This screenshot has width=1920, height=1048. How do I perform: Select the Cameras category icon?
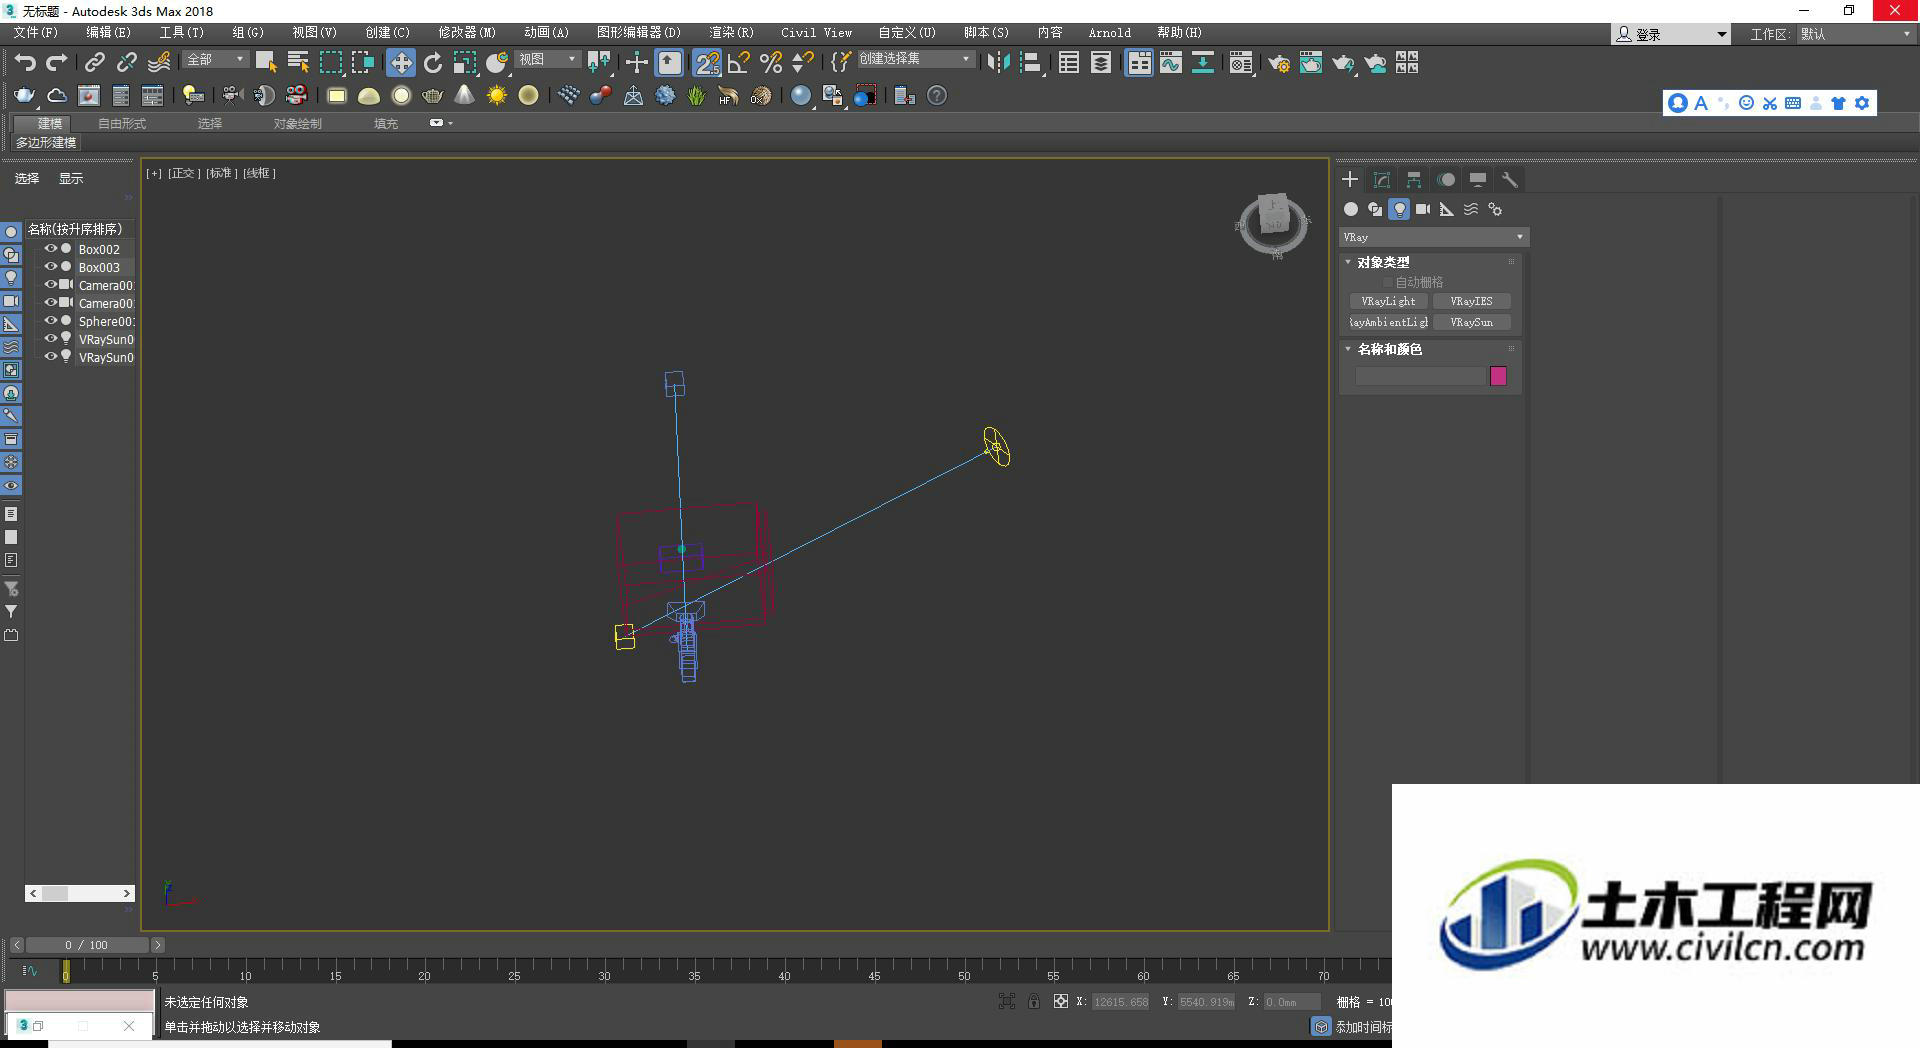(1423, 209)
